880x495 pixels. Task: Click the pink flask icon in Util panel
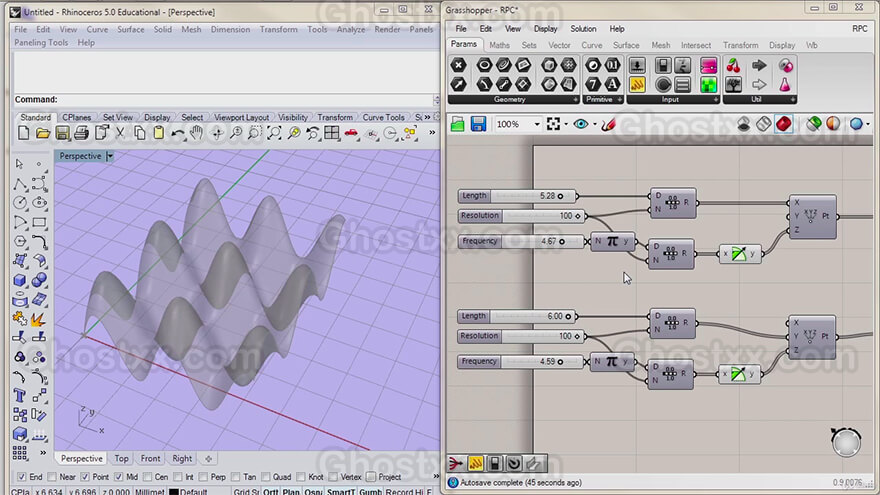coord(785,84)
